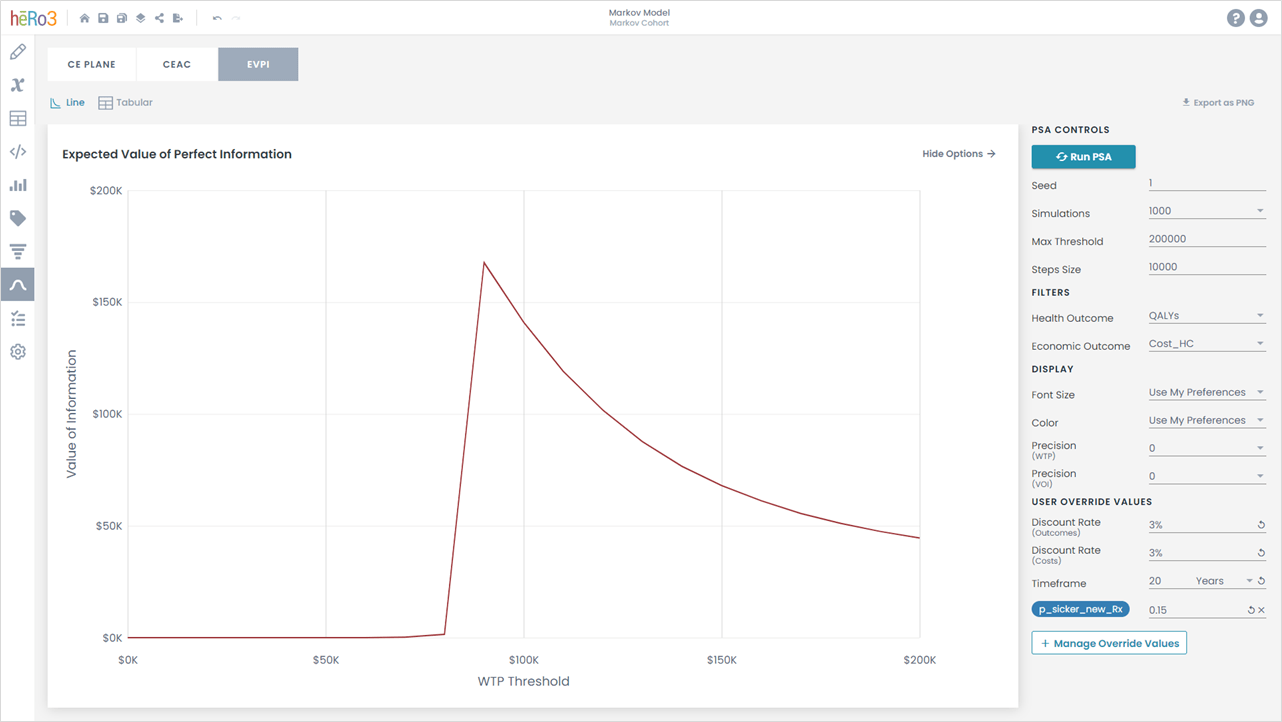Reset Discount Rate Outcomes override
The height and width of the screenshot is (722, 1282).
pyautogui.click(x=1261, y=525)
